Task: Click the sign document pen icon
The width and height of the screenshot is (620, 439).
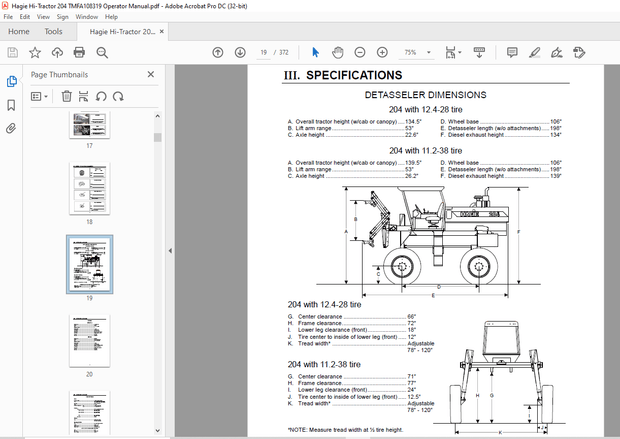Action: (557, 52)
